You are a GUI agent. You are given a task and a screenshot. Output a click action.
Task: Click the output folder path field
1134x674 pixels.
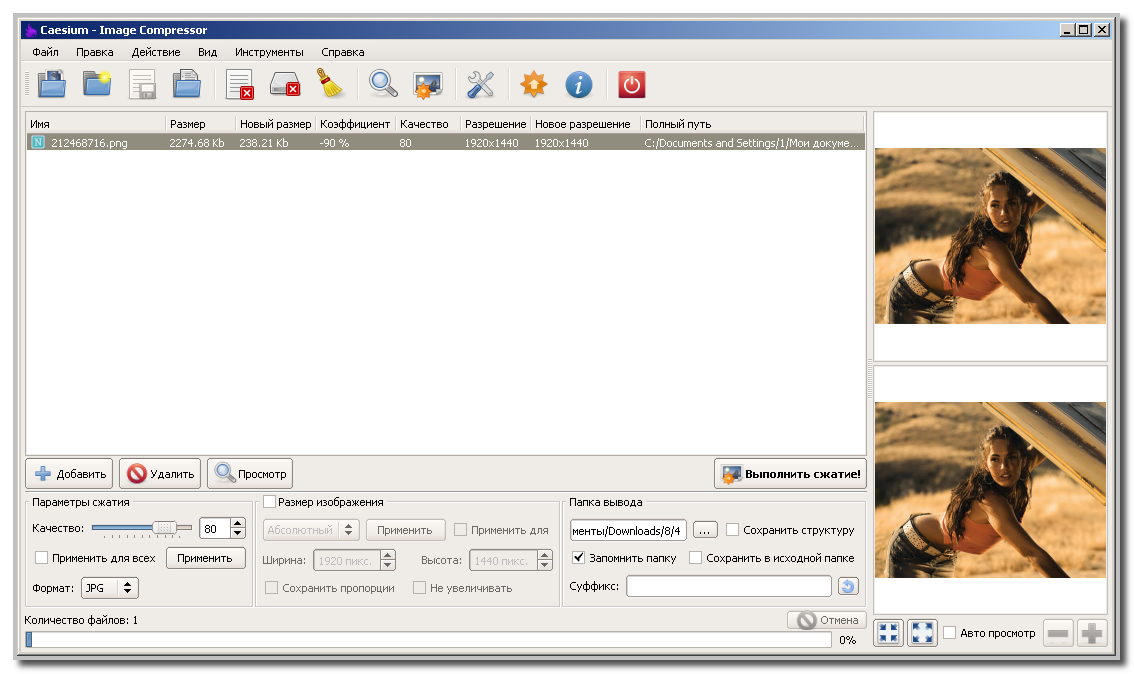[x=628, y=530]
